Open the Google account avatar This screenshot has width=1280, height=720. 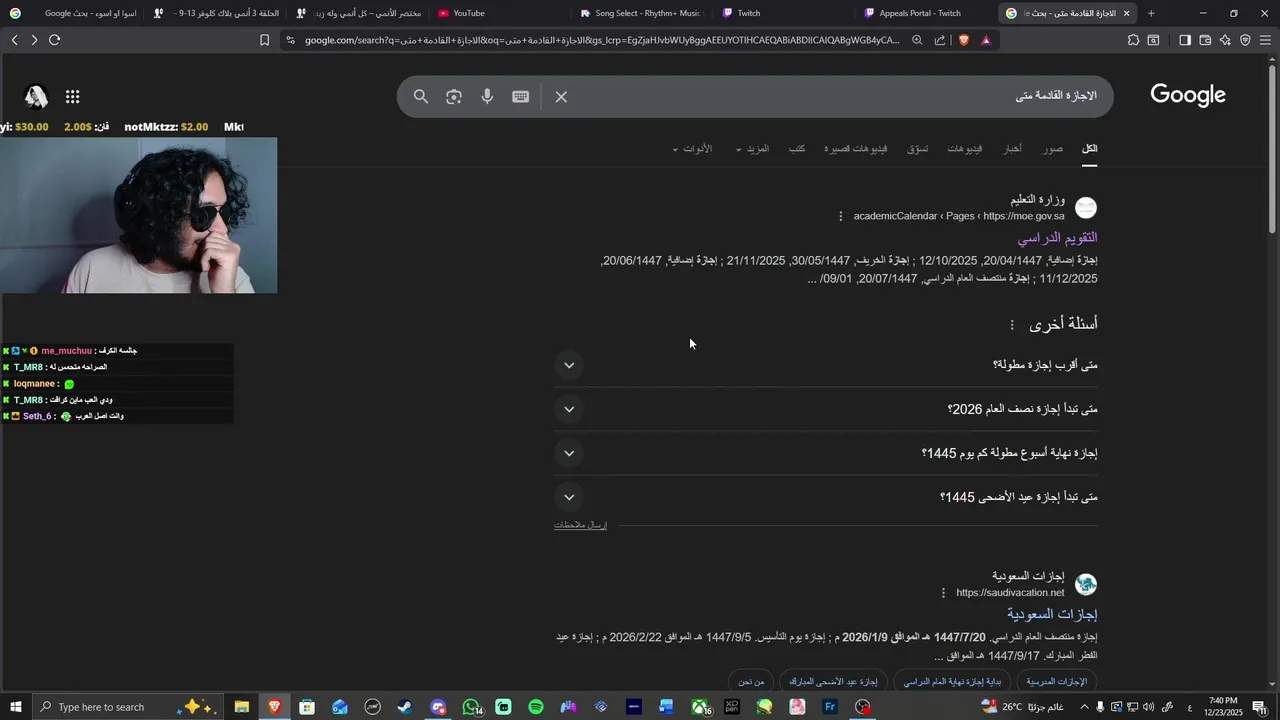click(36, 97)
